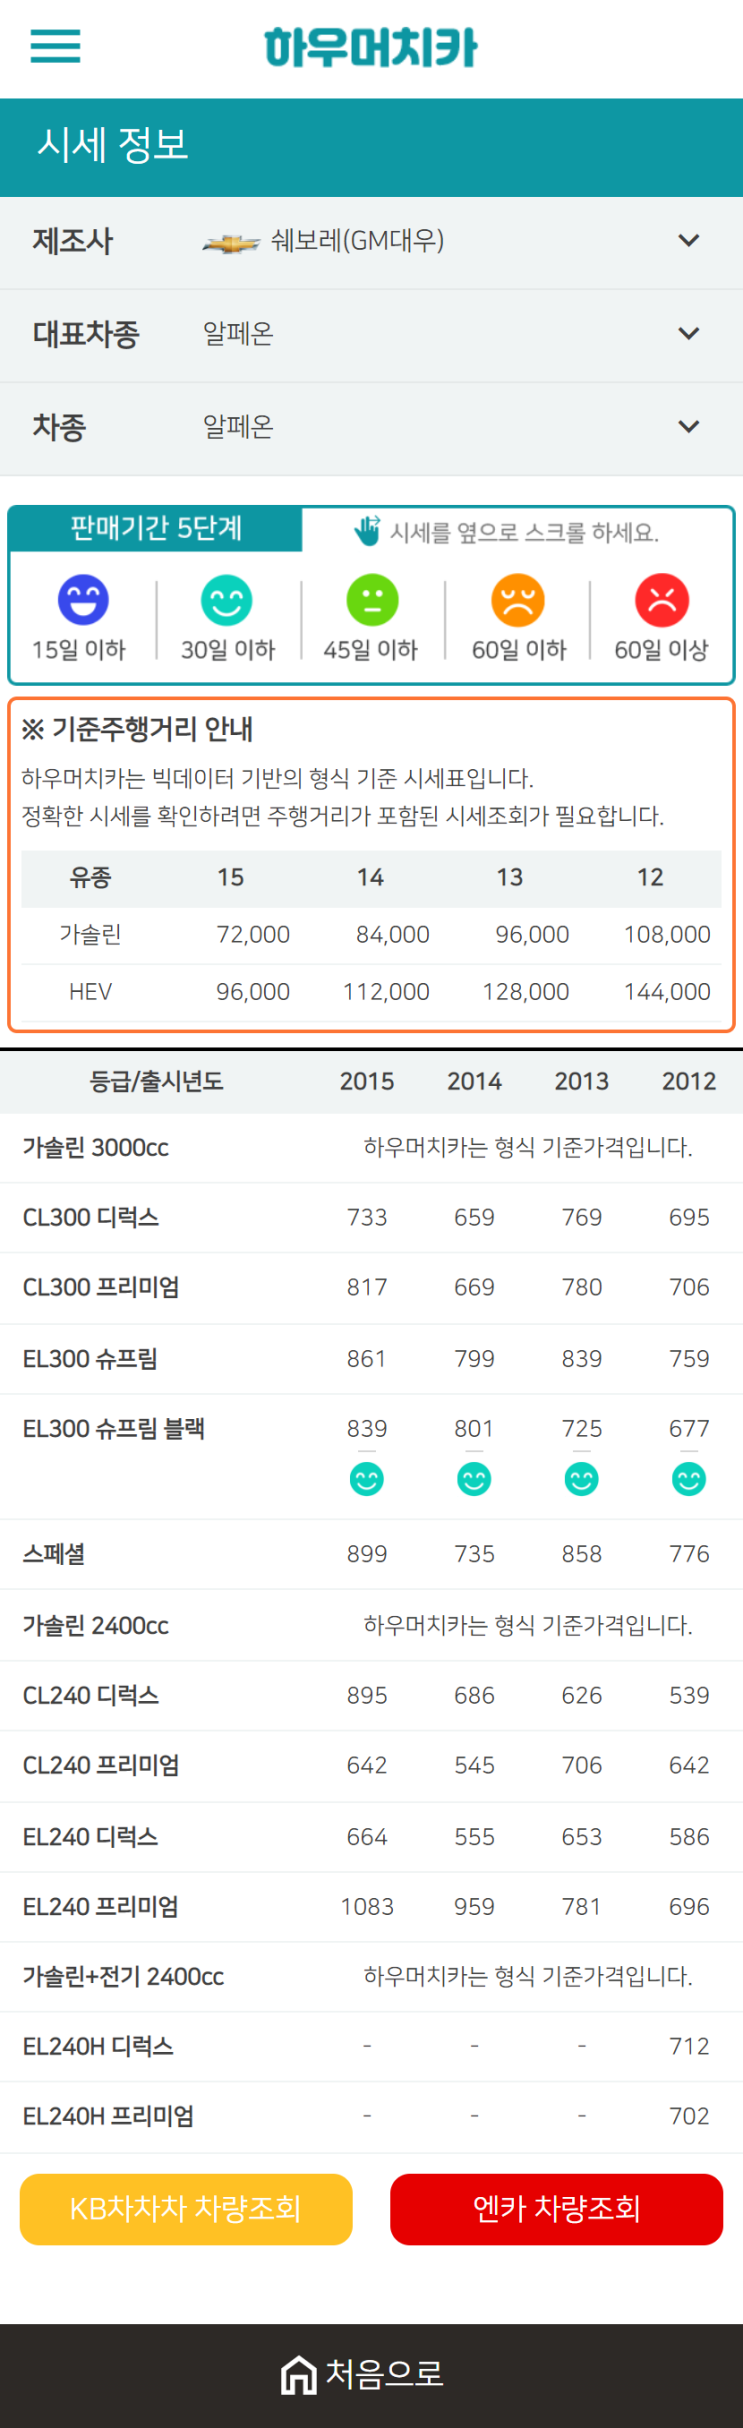Select the blue 15일 이하 smiley face
This screenshot has height=2428, width=743.
click(x=83, y=600)
